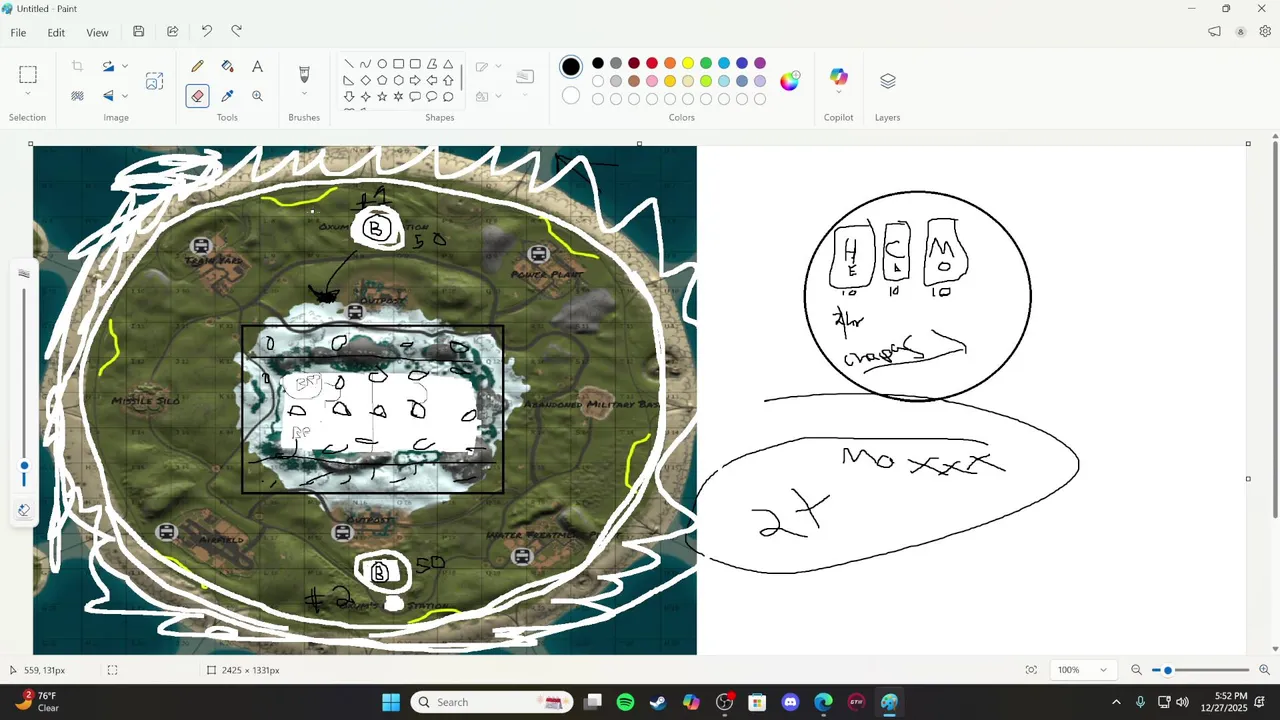Click the zoom in plus icon
This screenshot has height=720, width=1280.
click(1264, 670)
